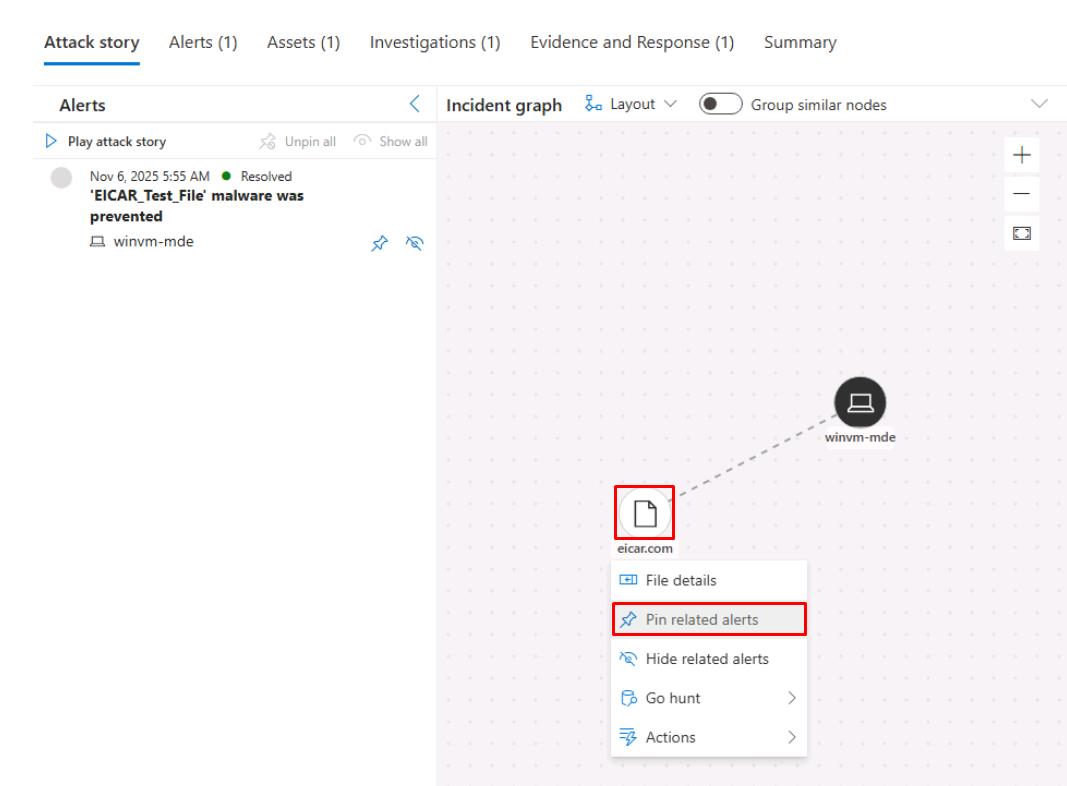This screenshot has height=786, width=1067.
Task: Choose Pin related alerts from menu
Action: 708,620
